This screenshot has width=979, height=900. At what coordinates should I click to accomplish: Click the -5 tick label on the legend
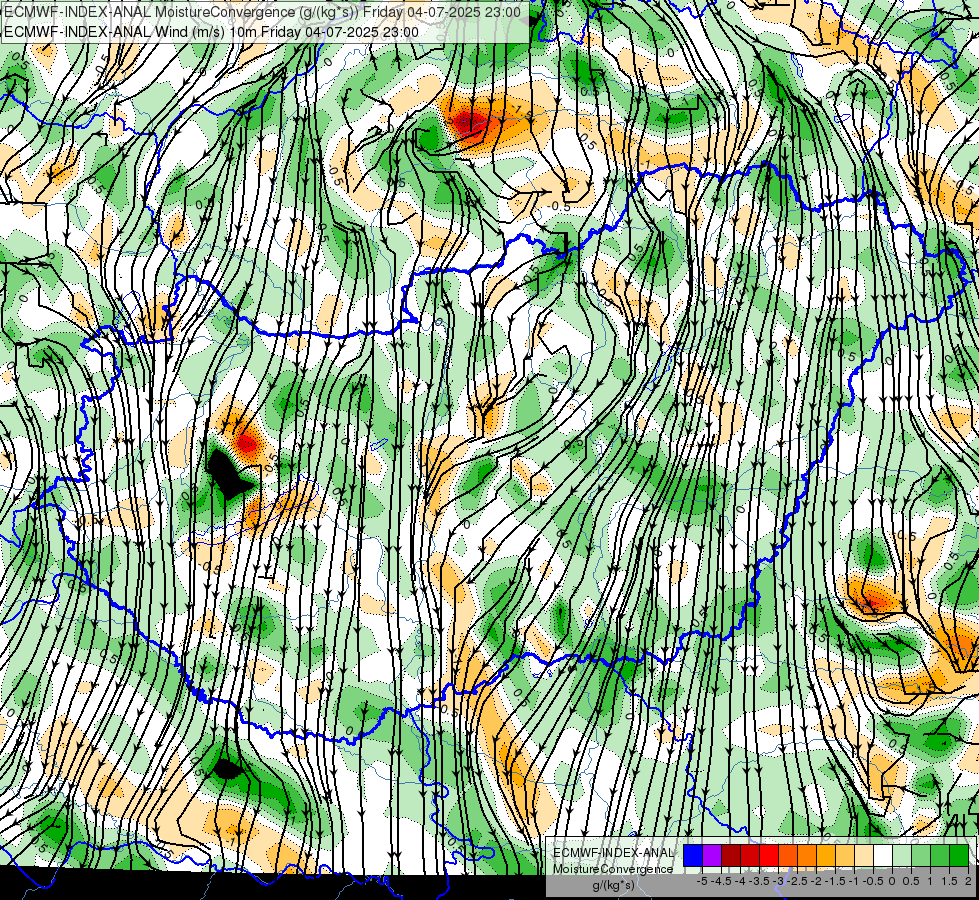(702, 881)
